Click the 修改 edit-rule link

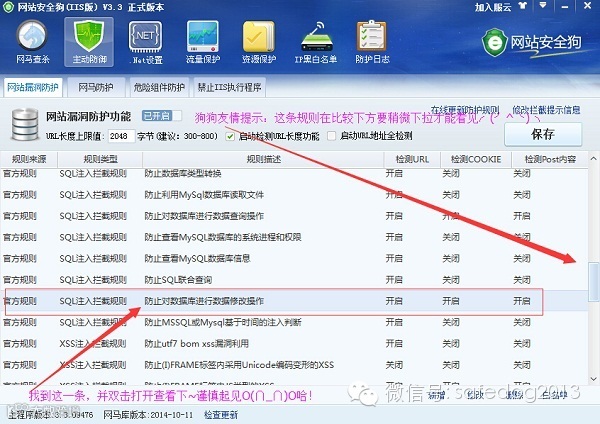coord(476,395)
